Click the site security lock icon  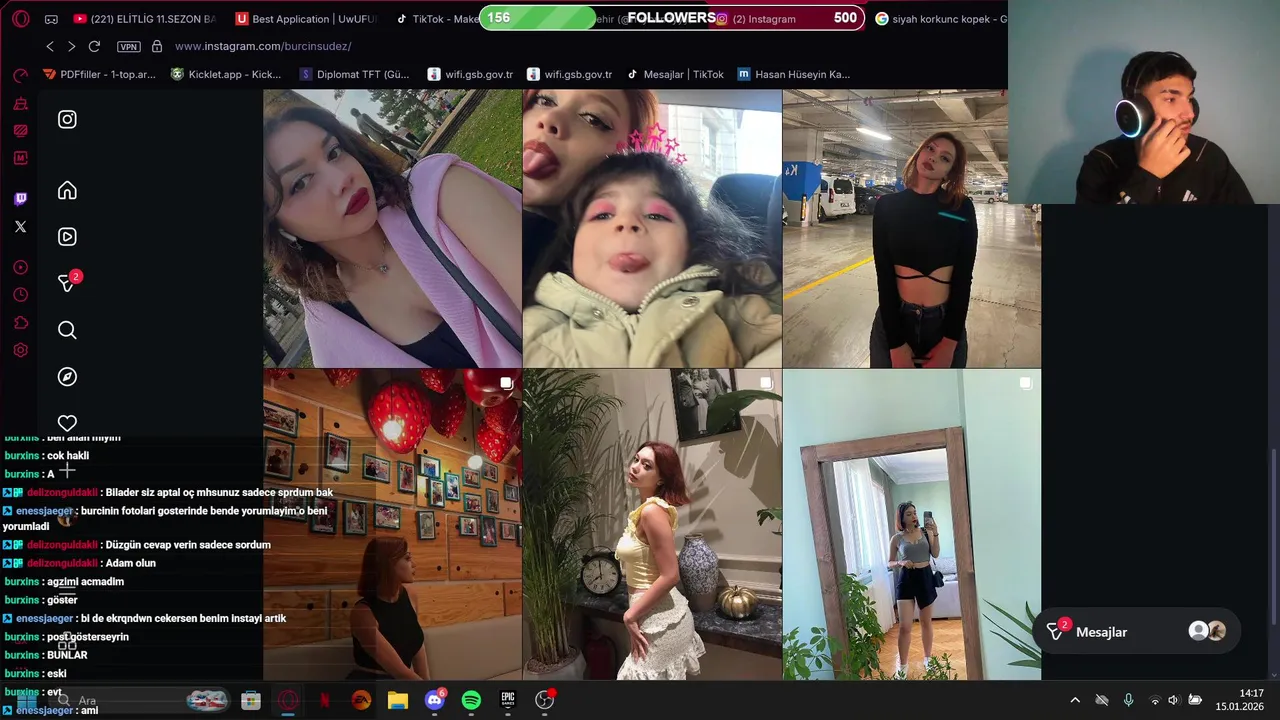tap(157, 46)
